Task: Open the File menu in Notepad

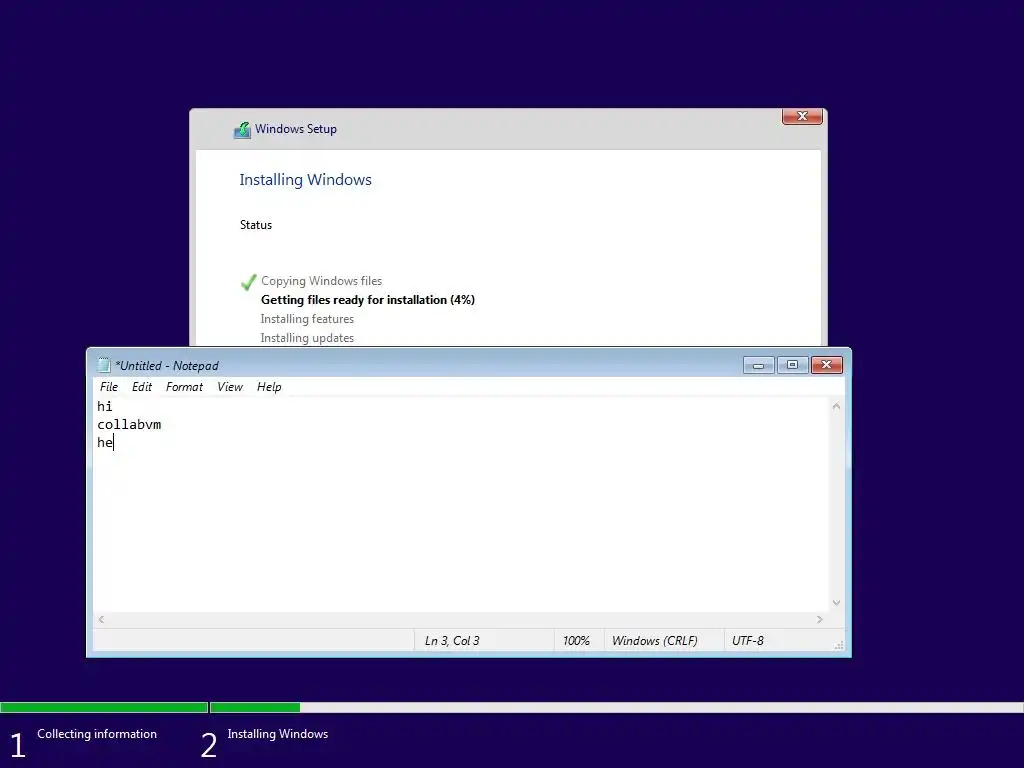Action: tap(108, 387)
